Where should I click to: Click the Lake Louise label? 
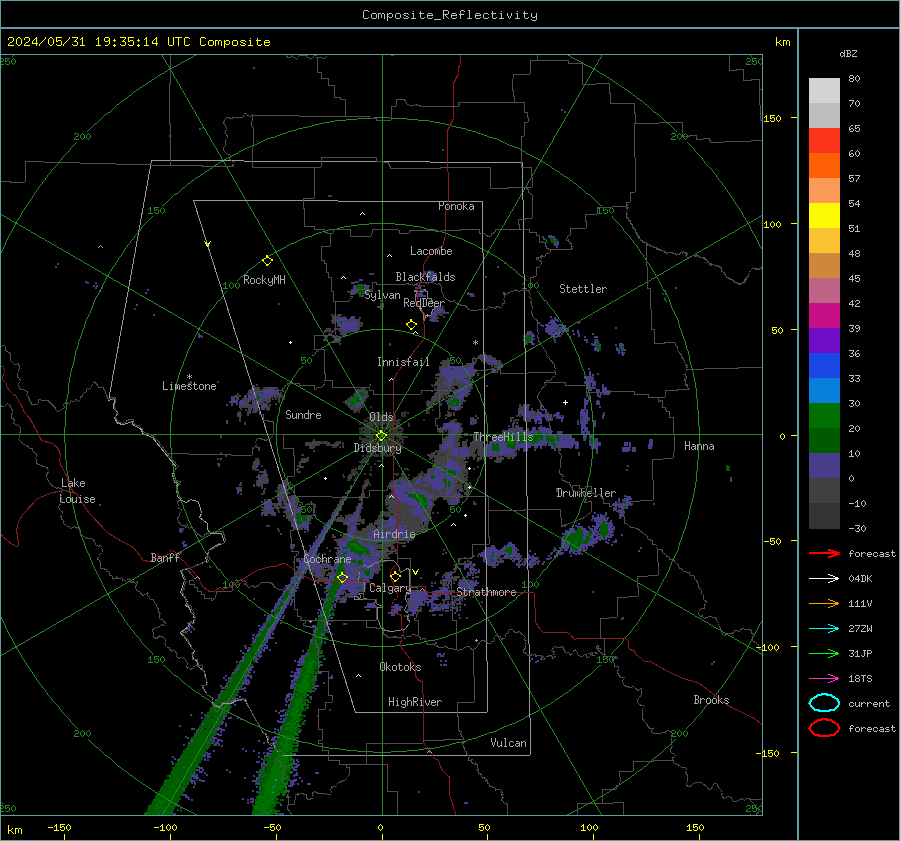(x=77, y=491)
